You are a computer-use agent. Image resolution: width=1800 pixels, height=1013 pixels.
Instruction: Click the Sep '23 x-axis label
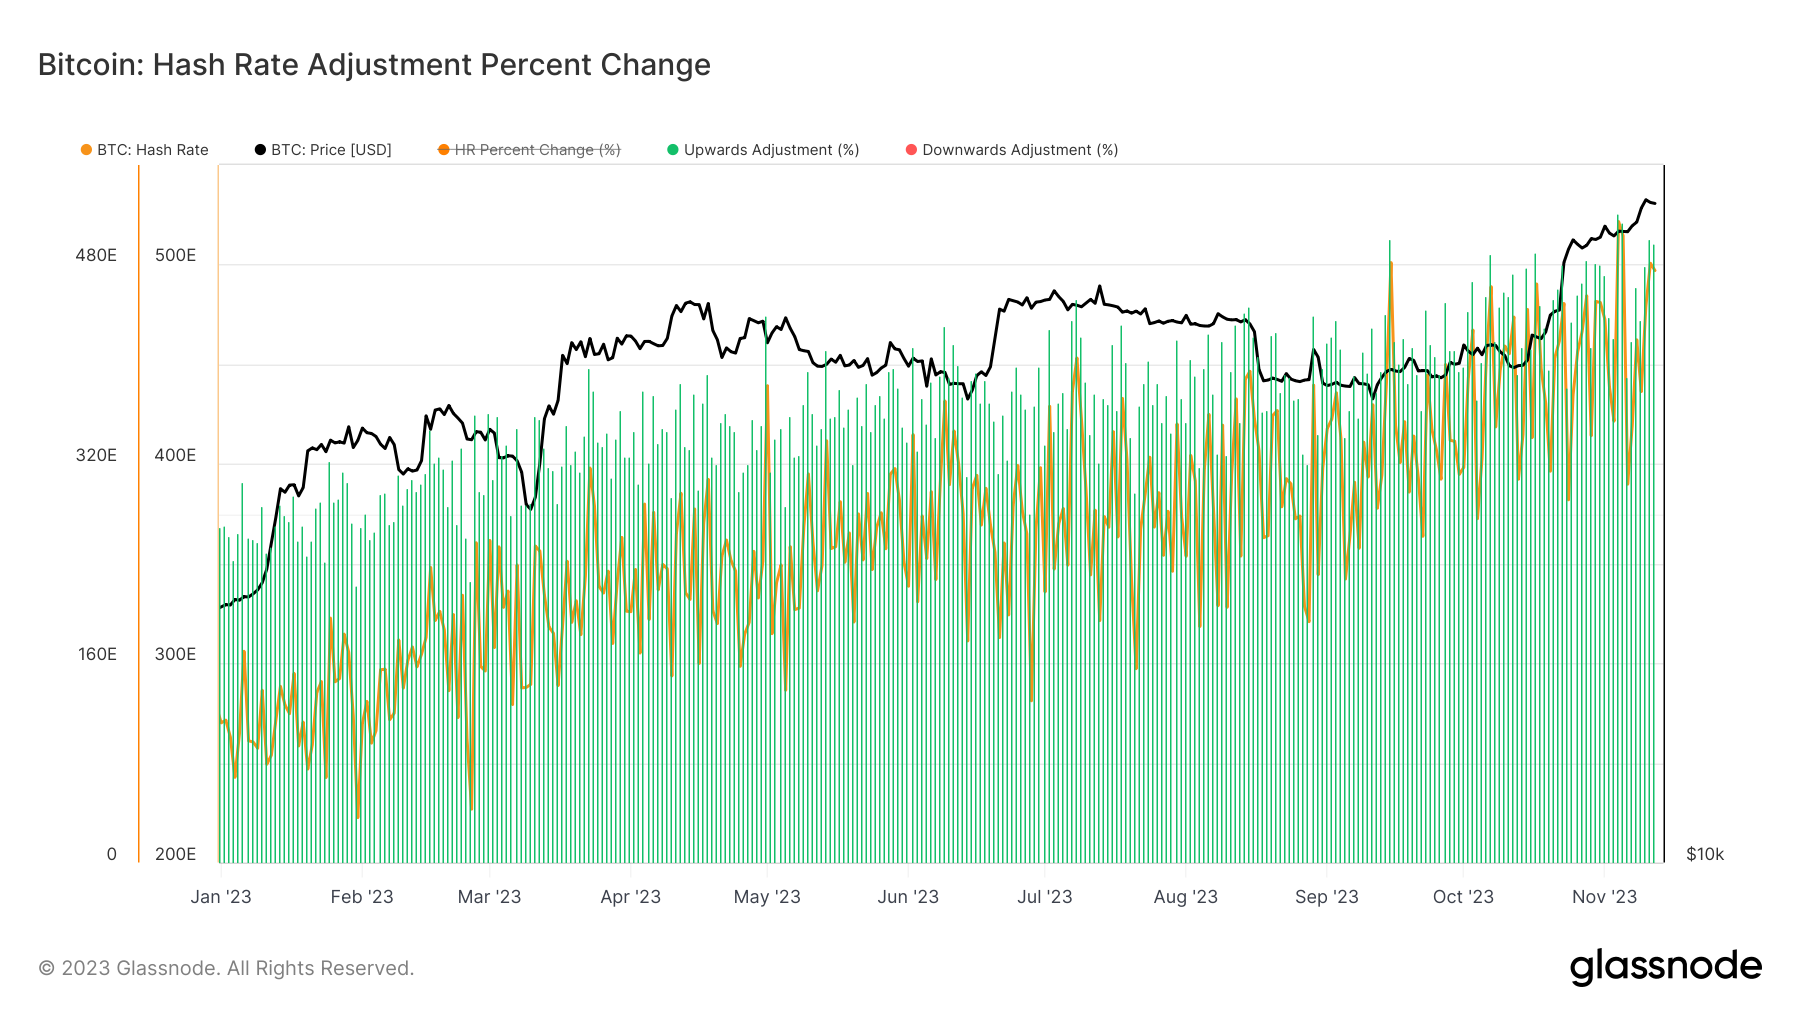point(1326,897)
